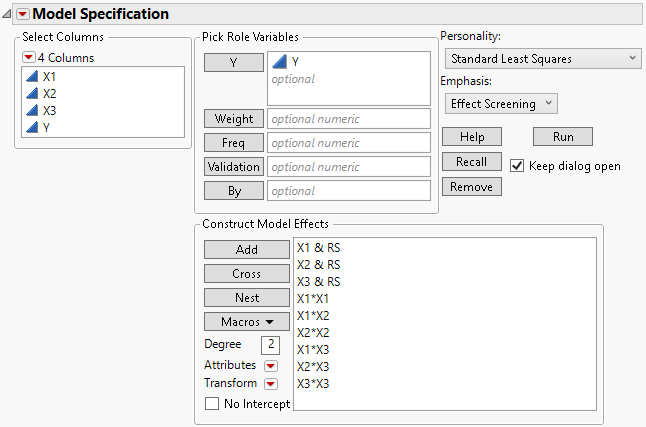
Task: Click the Weight role button
Action: click(234, 119)
